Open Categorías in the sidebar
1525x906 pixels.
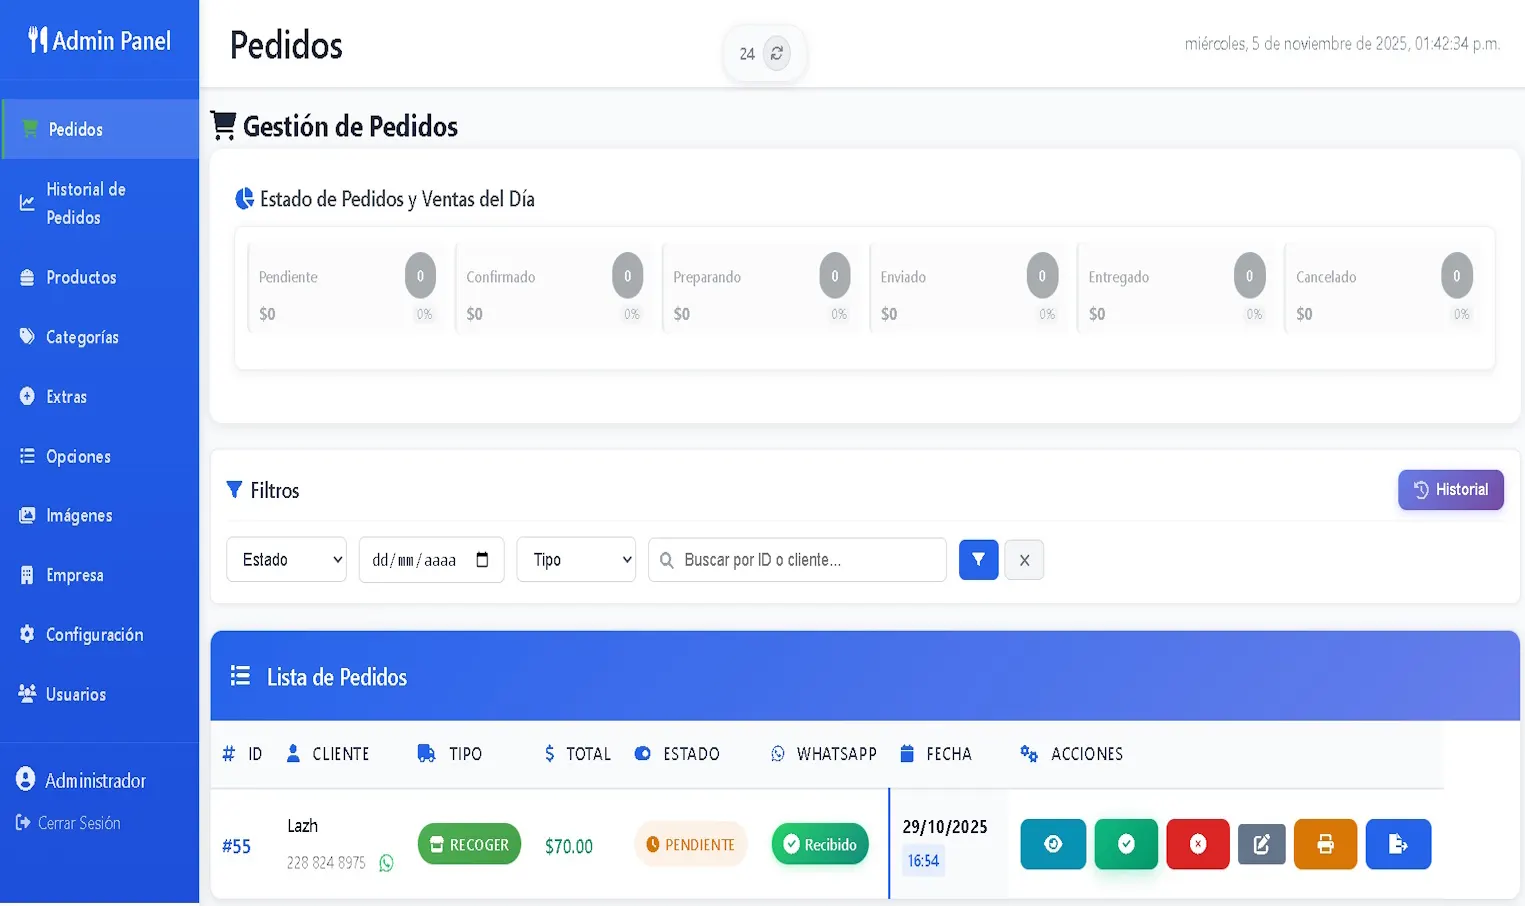coord(100,337)
